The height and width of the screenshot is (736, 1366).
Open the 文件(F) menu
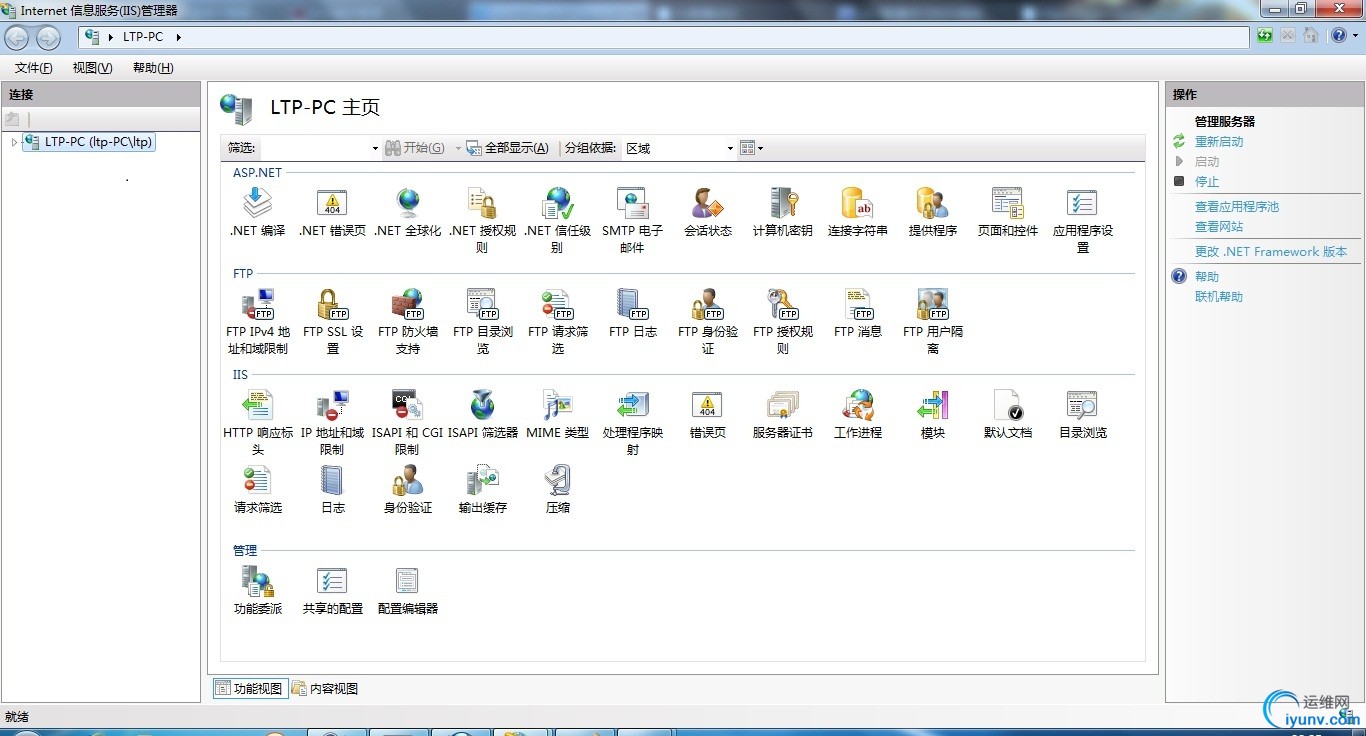(x=34, y=68)
